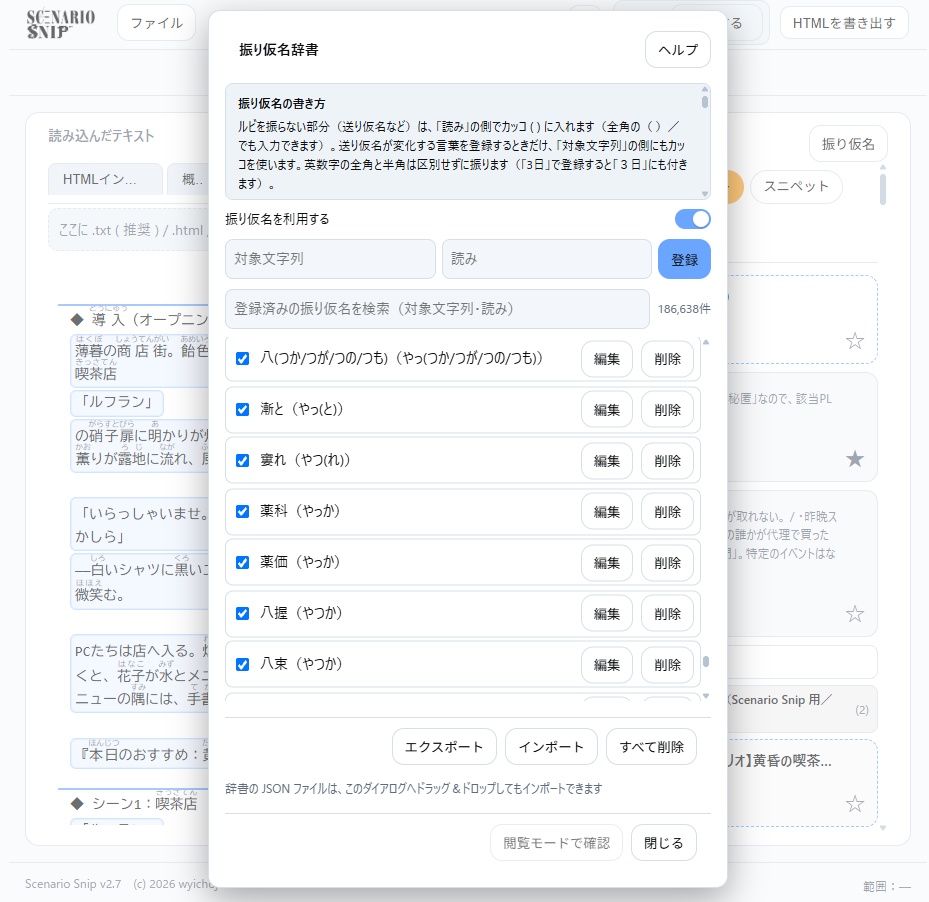
Task: Click 閲覧モードで確認 button
Action: click(x=556, y=843)
